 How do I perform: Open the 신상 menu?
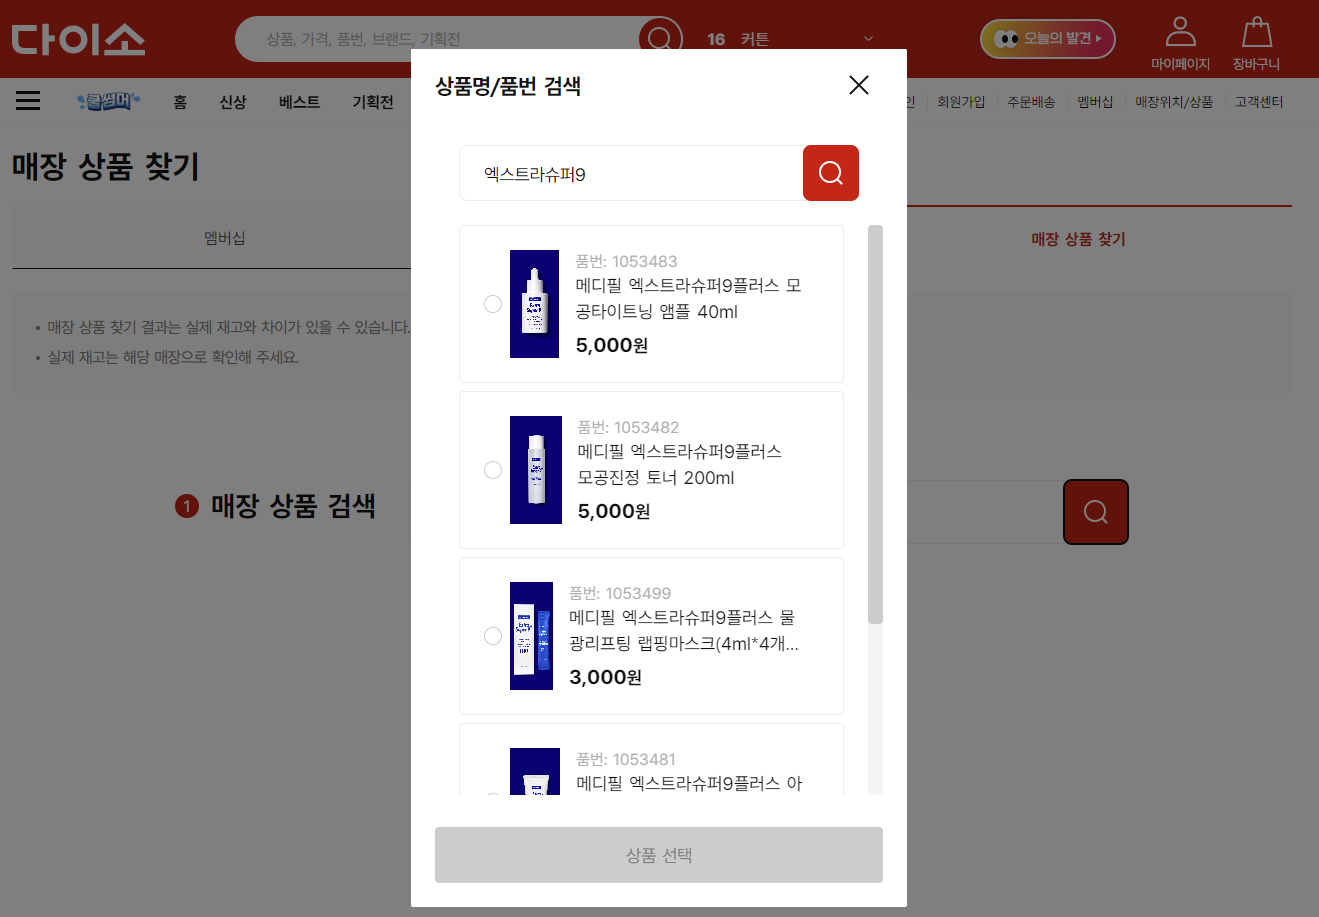(x=233, y=102)
